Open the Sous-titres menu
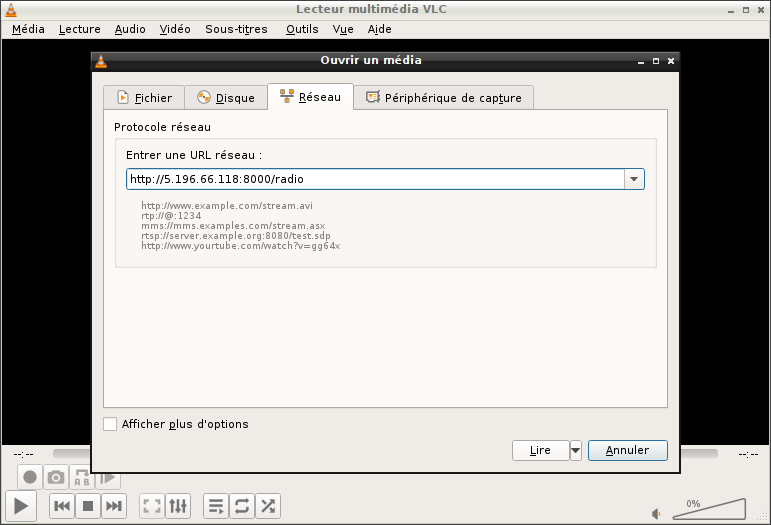 237,29
